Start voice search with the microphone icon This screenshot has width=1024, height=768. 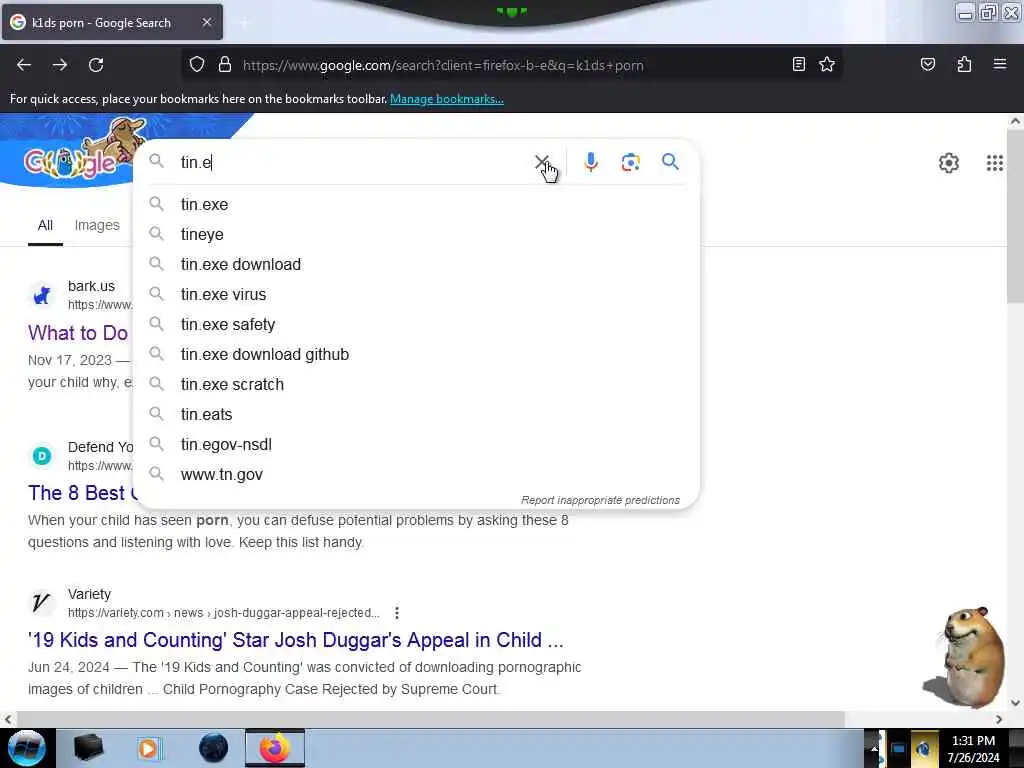coord(591,162)
